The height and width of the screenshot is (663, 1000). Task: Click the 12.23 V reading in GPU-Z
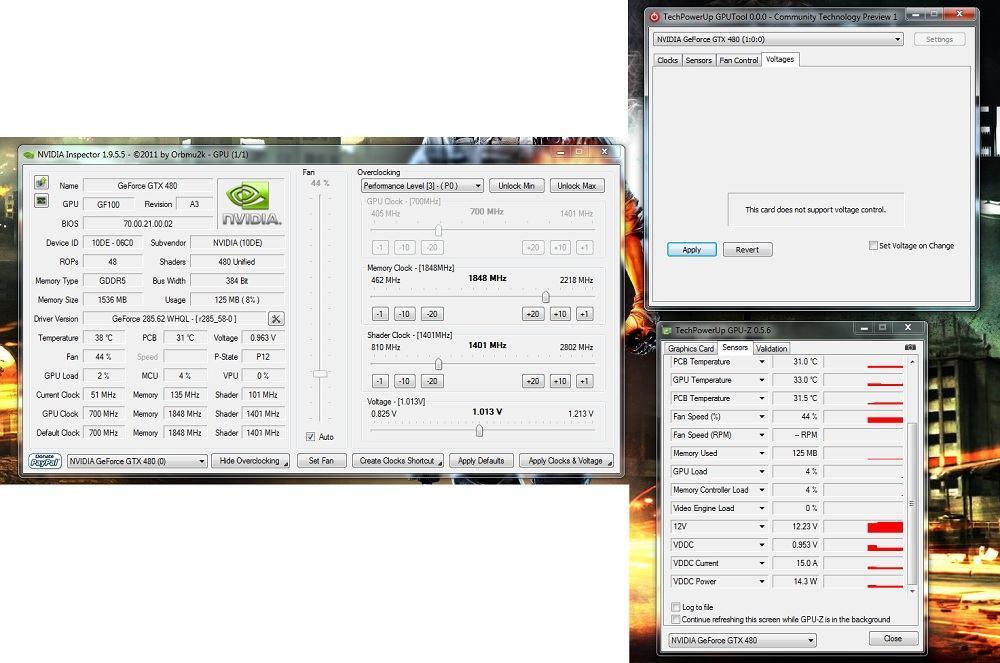[797, 527]
